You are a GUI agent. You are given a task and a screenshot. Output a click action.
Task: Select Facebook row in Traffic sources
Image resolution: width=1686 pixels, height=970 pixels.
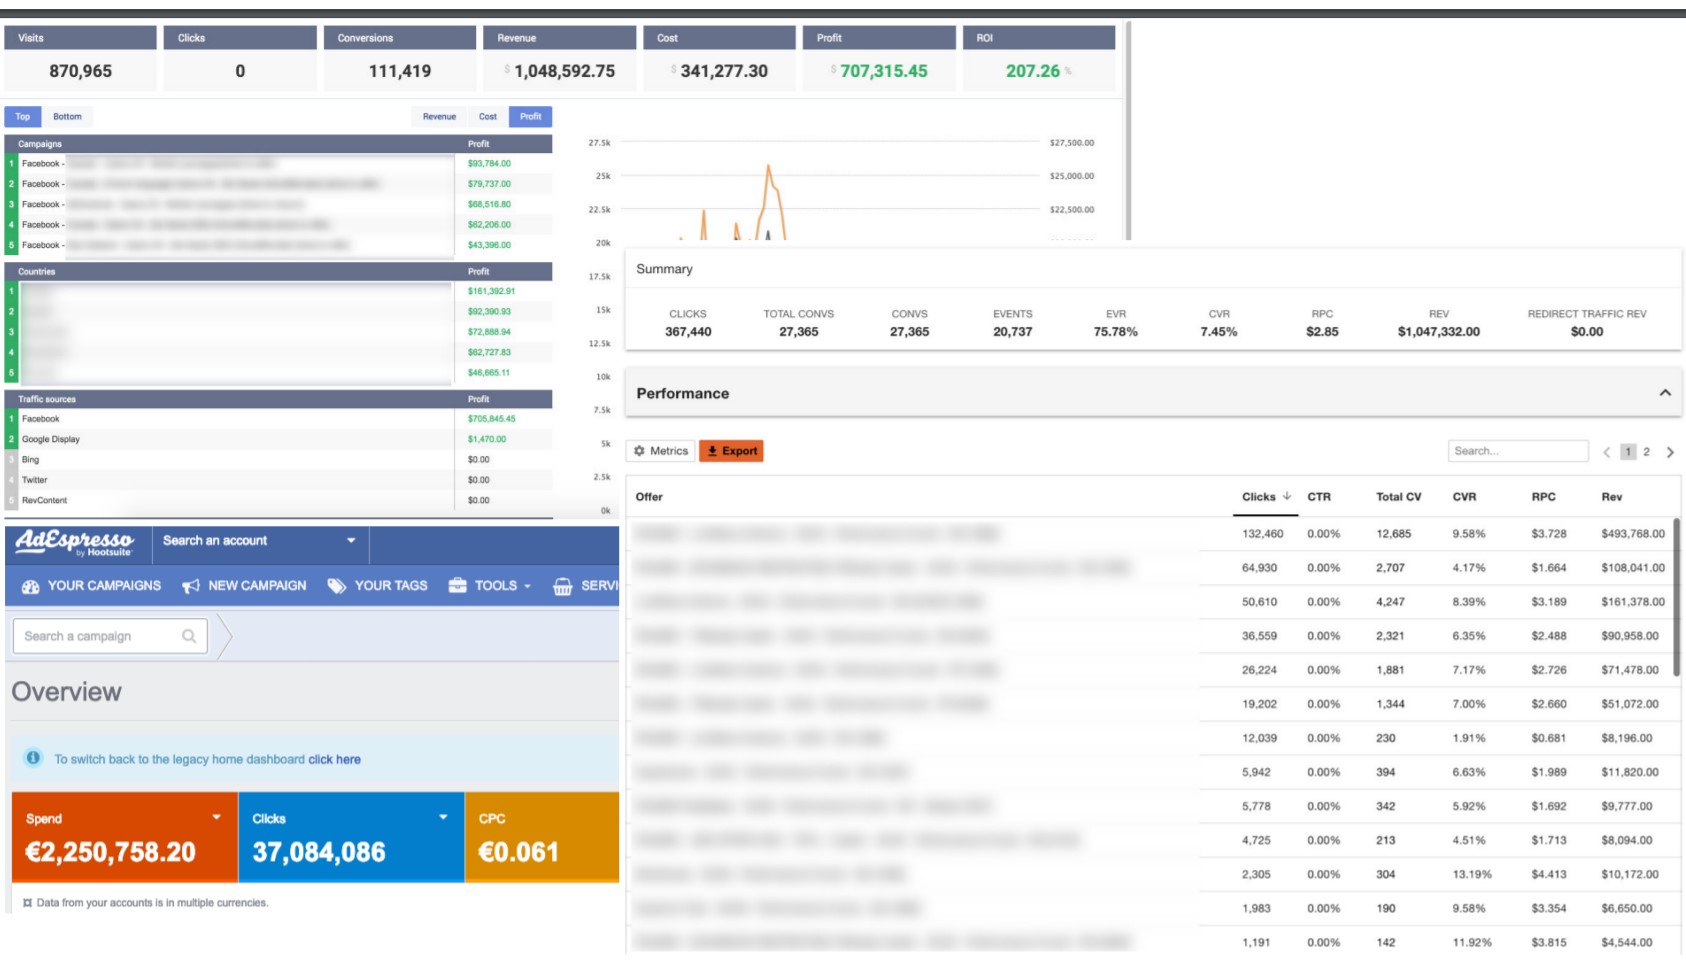(279, 419)
